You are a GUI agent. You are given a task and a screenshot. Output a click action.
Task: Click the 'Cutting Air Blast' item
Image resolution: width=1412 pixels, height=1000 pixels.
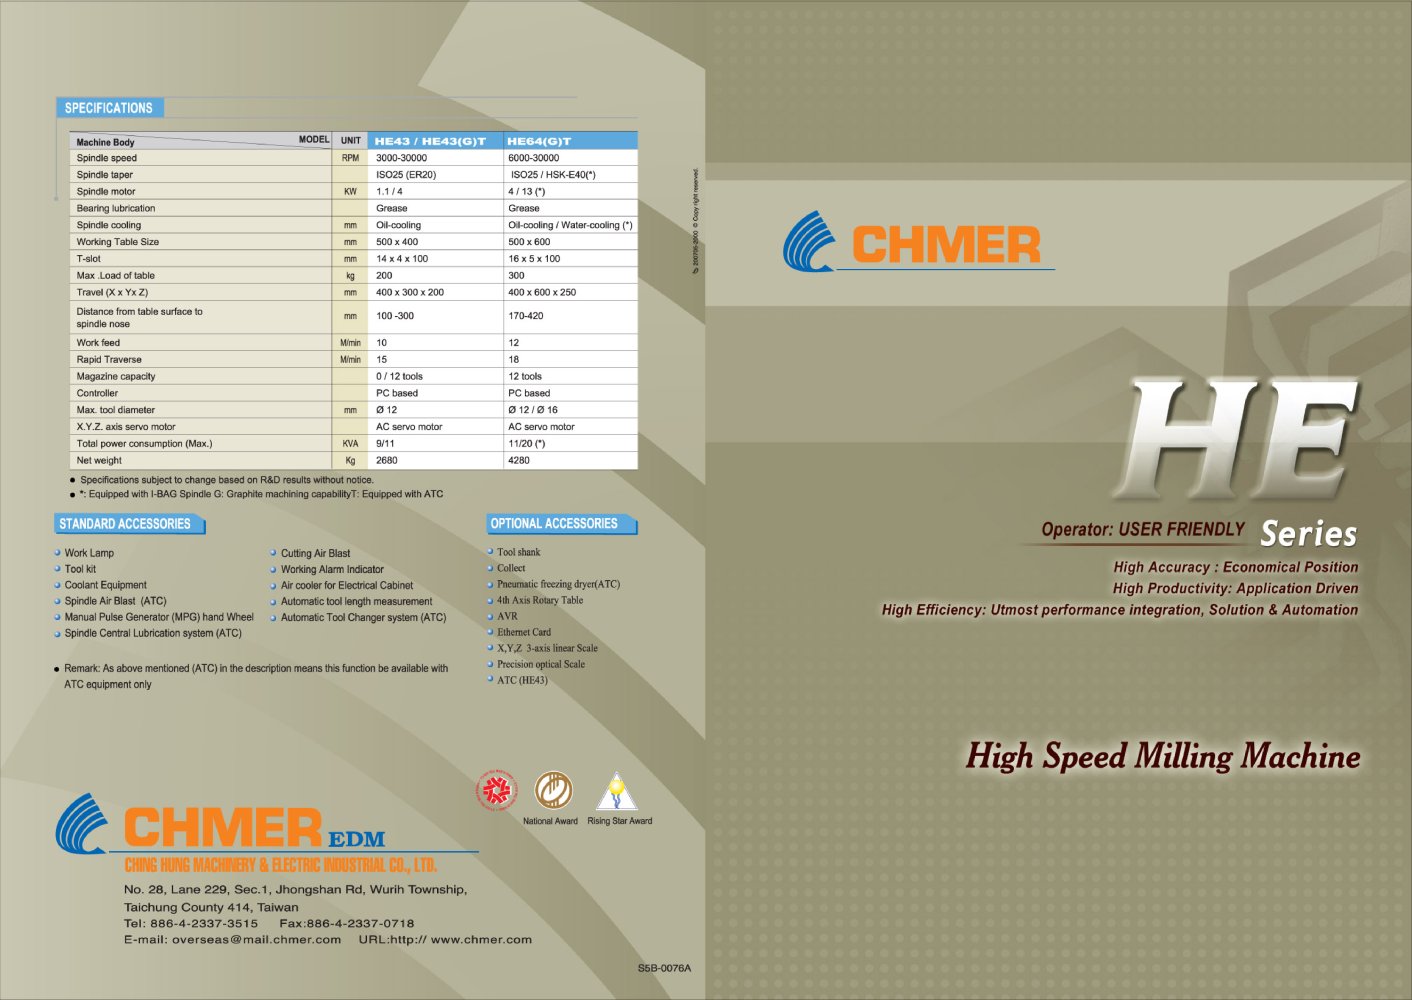point(316,553)
